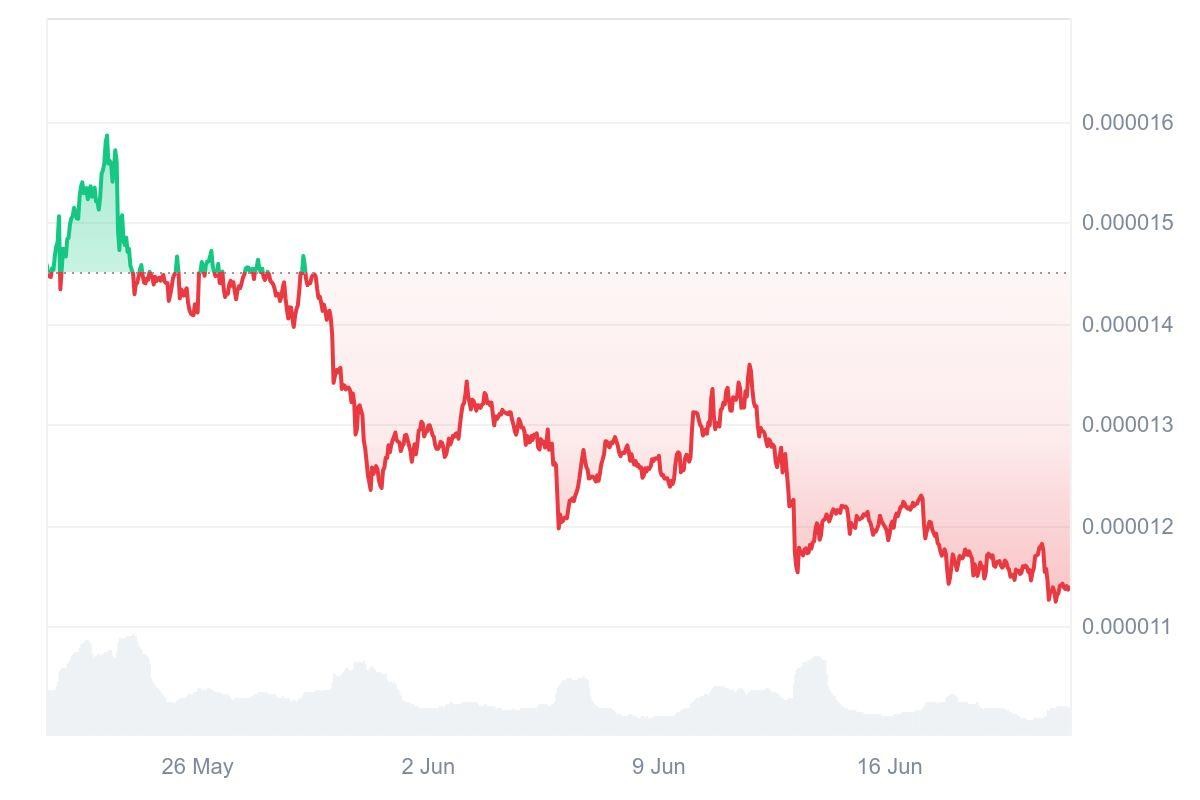Click the sharp red dip near 0.000012 before 9 Jun

click(x=559, y=526)
